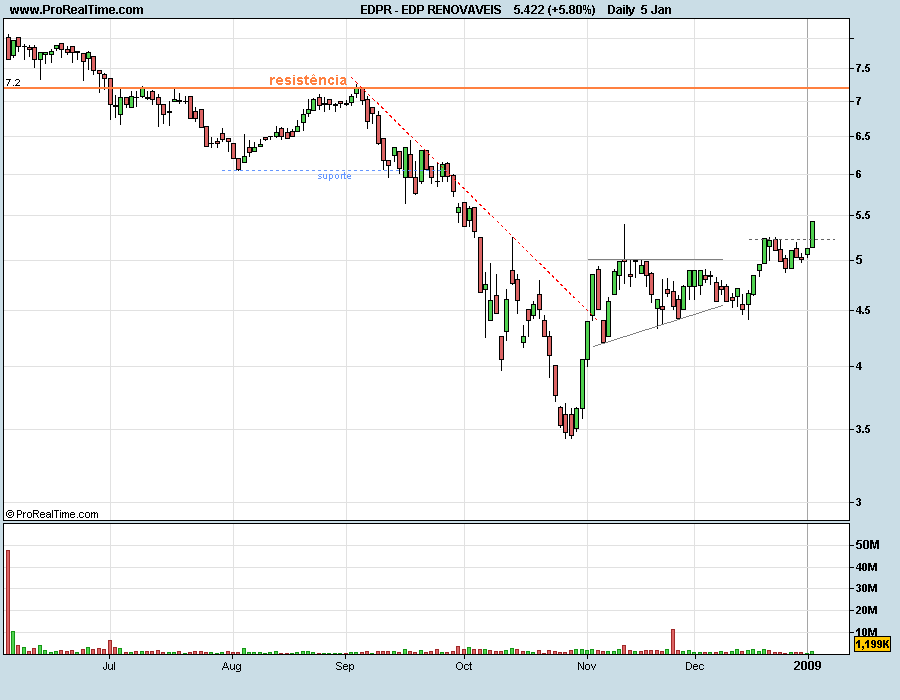Select the Oct month label
The image size is (900, 700).
[464, 666]
